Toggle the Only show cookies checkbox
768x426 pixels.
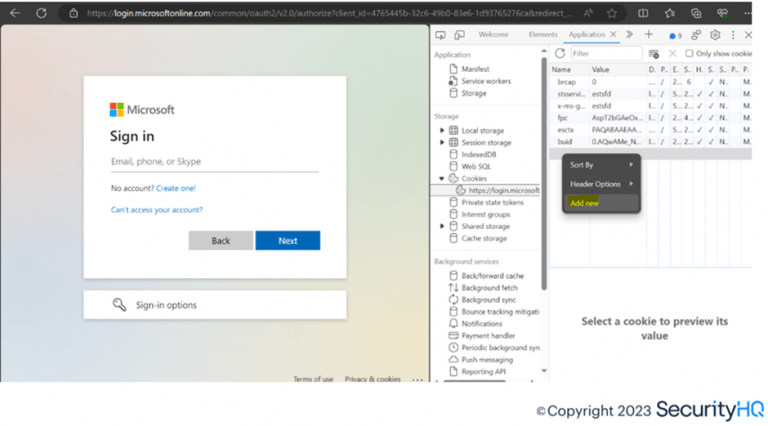(x=688, y=53)
